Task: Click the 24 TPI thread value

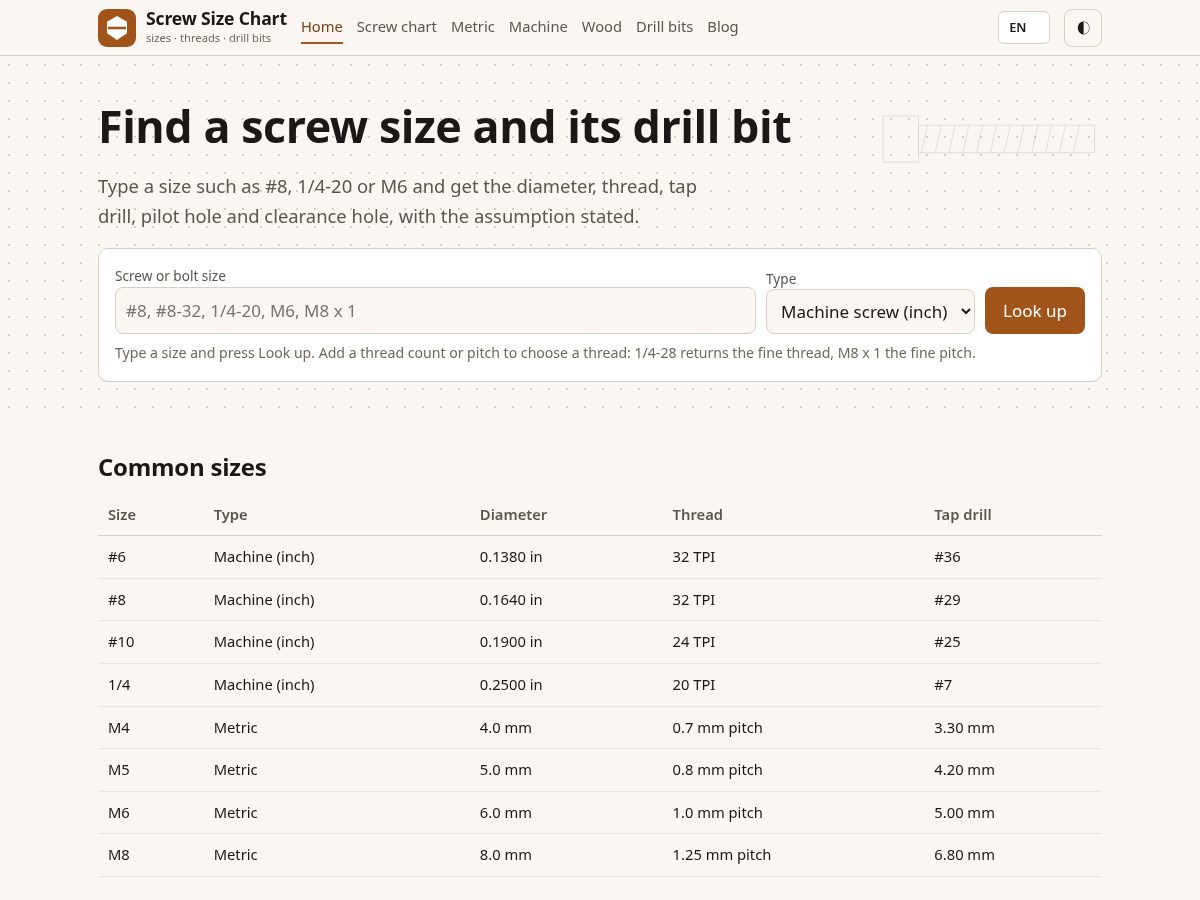Action: click(694, 642)
